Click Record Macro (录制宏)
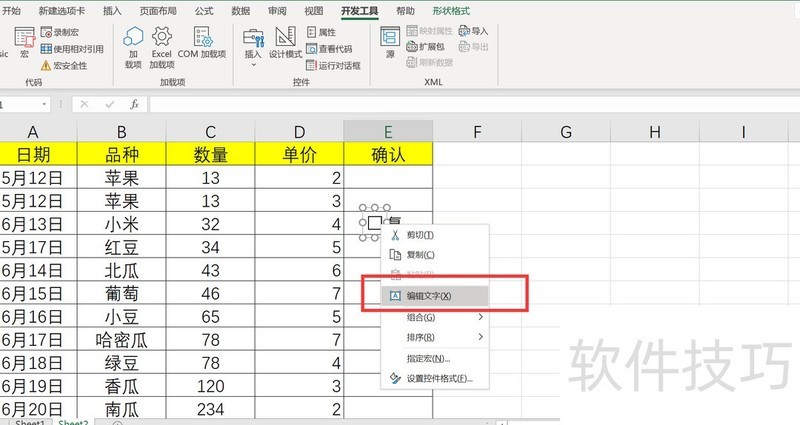Viewport: 800px width, 425px height. pyautogui.click(x=60, y=32)
